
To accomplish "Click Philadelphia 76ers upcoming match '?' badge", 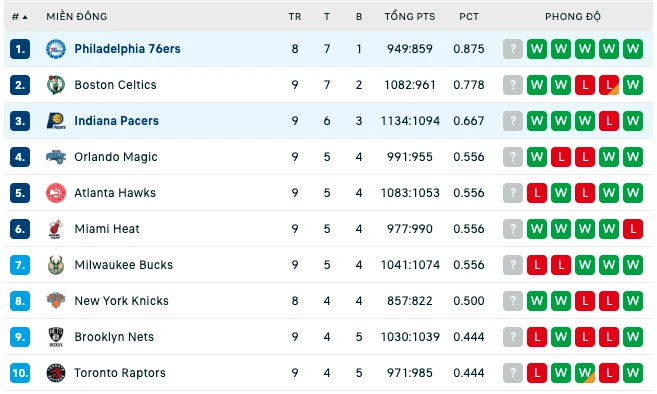I will pyautogui.click(x=513, y=49).
